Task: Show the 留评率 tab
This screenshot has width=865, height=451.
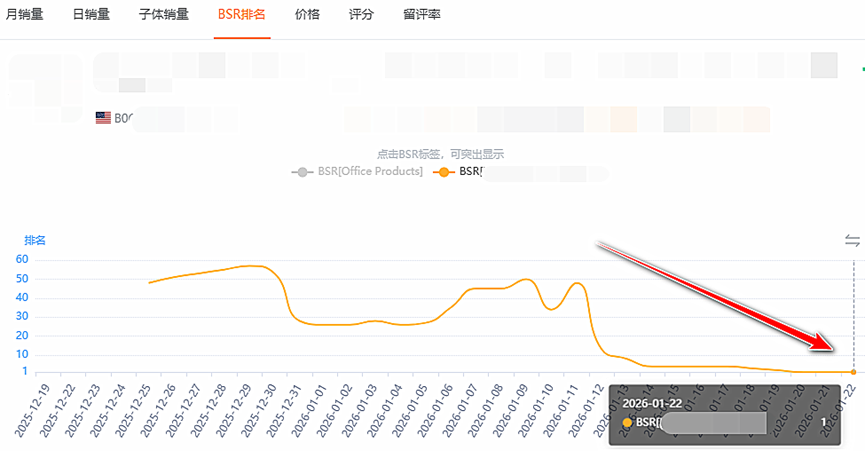Action: (x=422, y=15)
